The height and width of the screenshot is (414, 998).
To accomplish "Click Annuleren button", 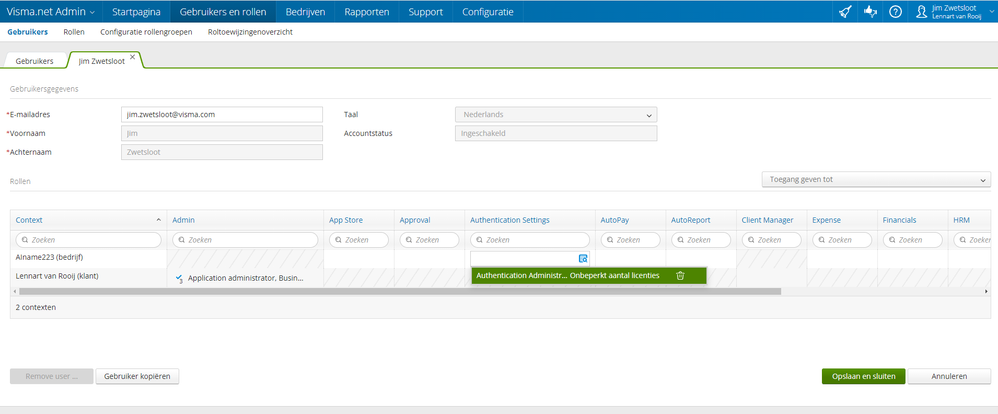I will 949,376.
